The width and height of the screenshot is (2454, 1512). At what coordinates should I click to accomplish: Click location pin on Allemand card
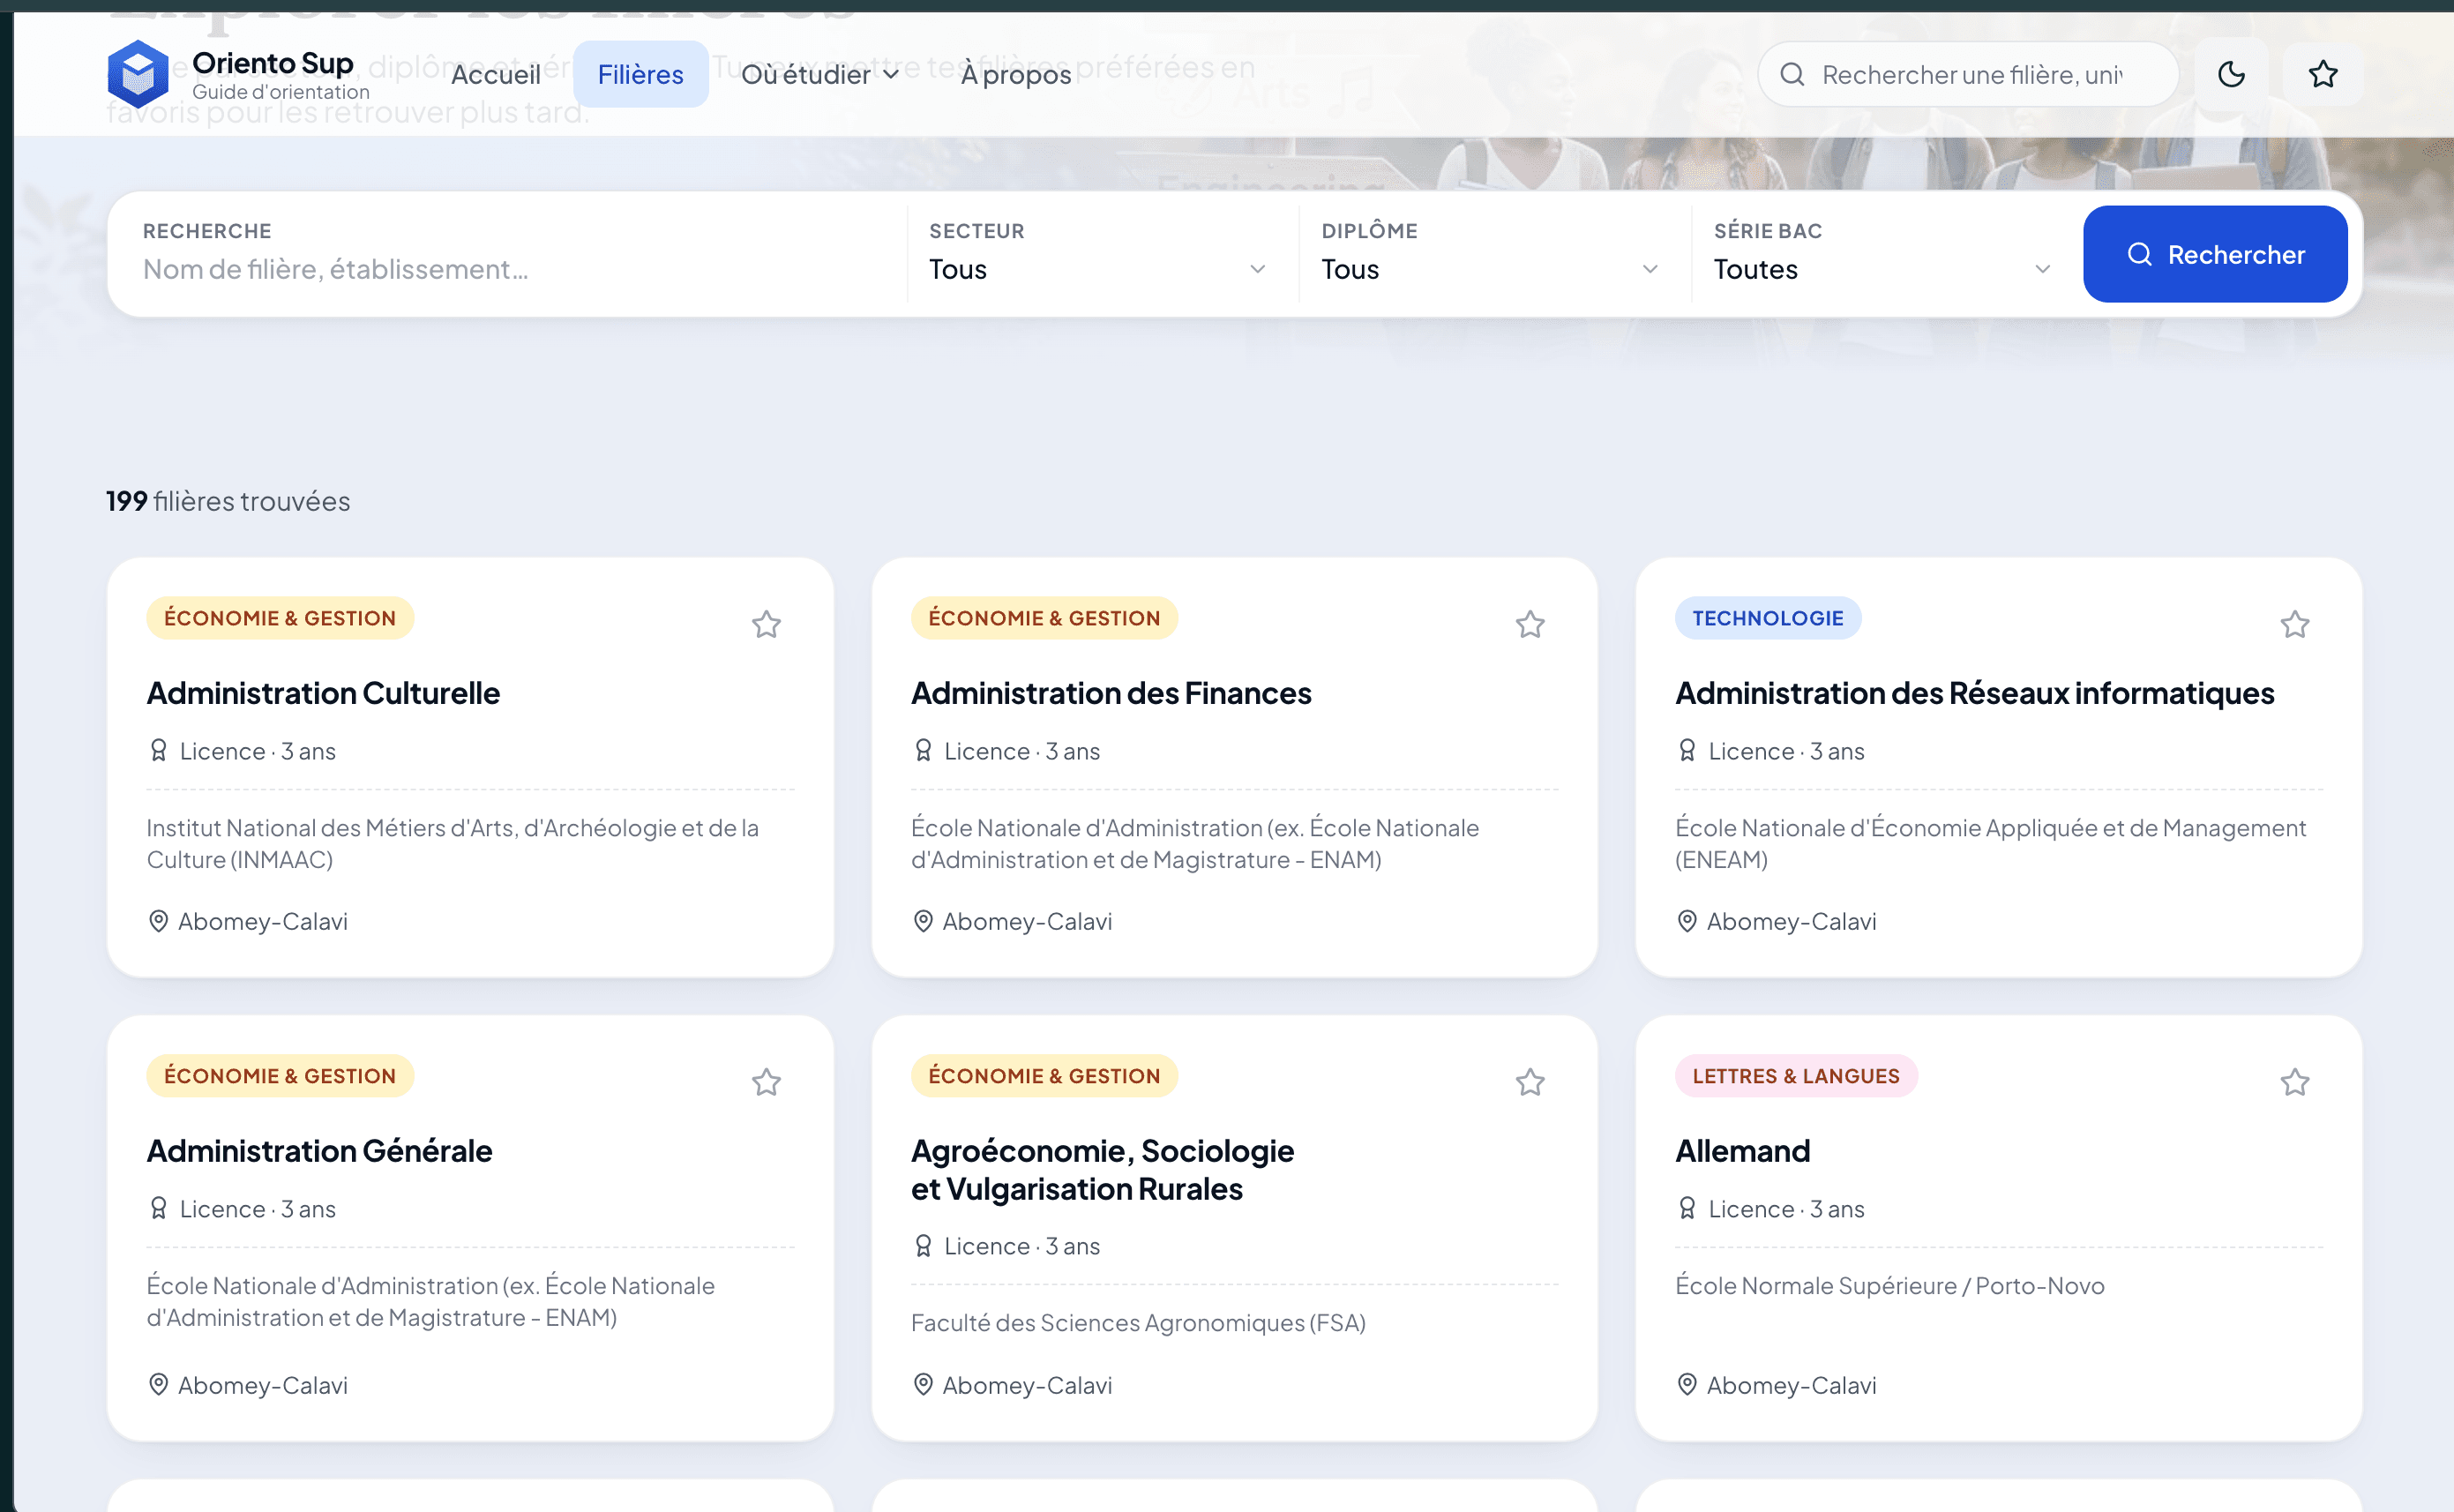tap(1687, 1384)
